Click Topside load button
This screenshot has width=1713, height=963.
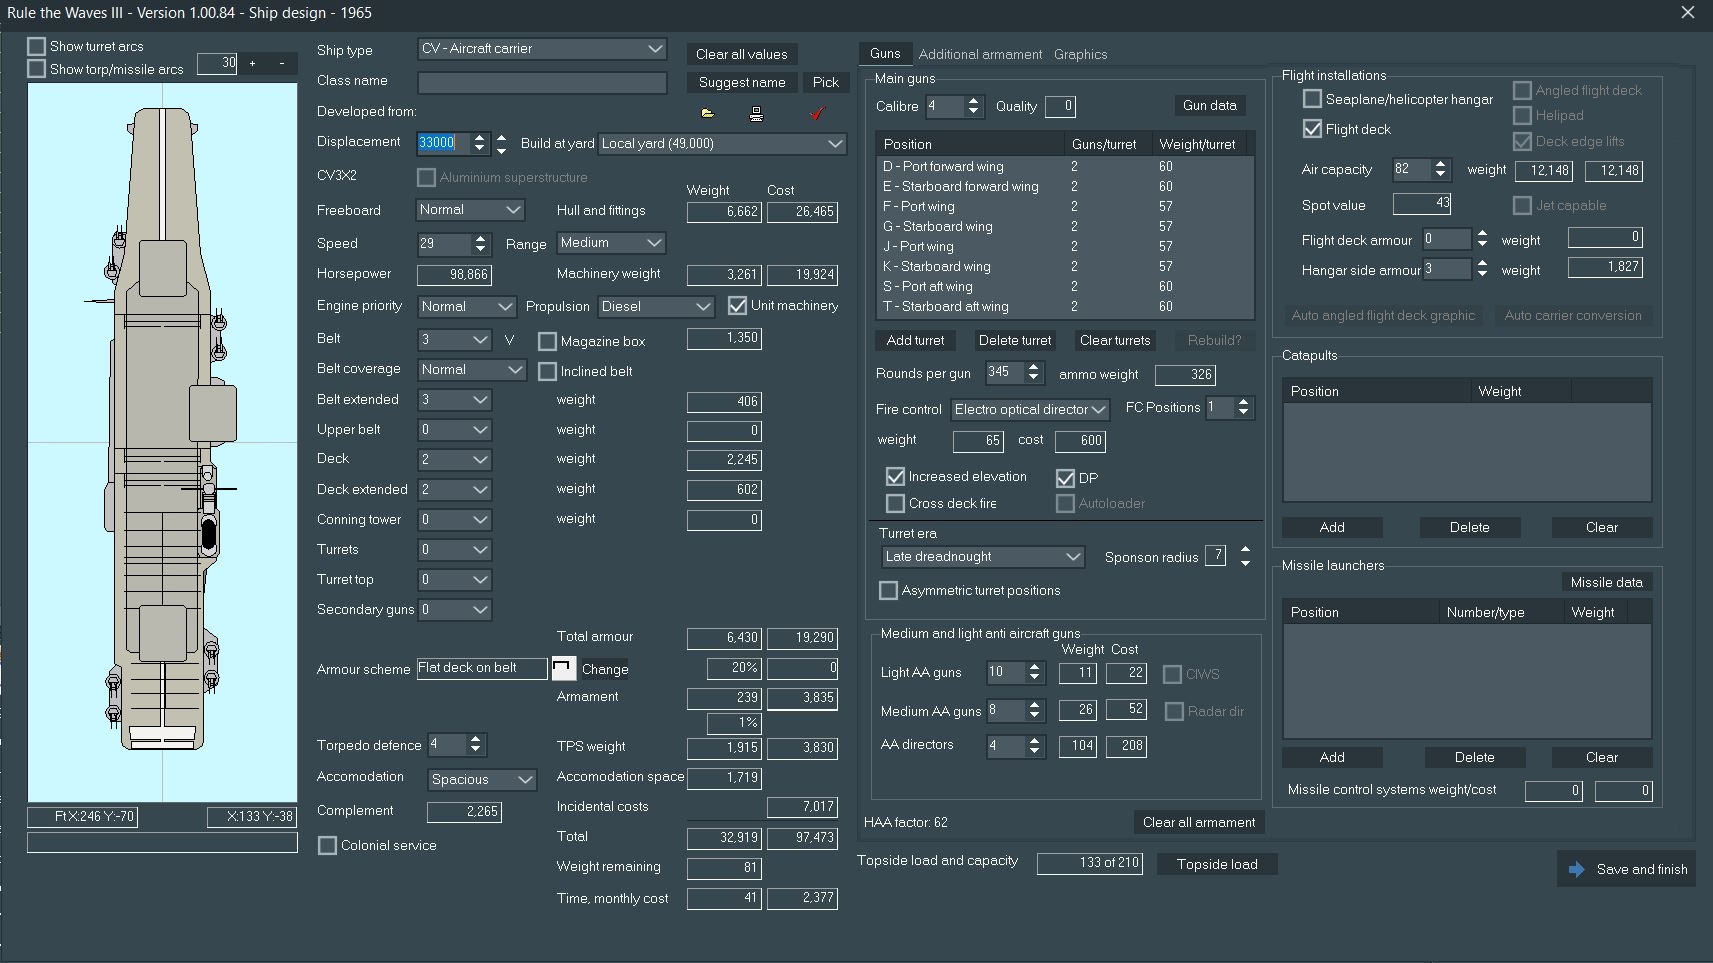pyautogui.click(x=1217, y=864)
